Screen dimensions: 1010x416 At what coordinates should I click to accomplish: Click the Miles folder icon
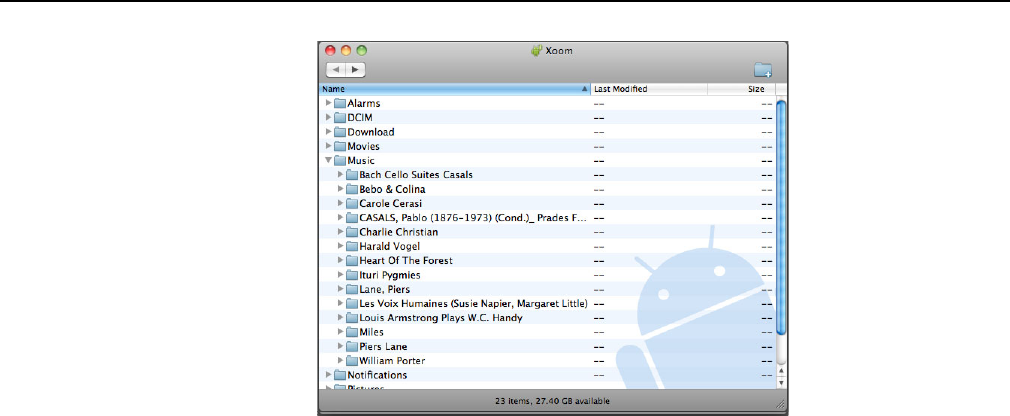point(352,332)
